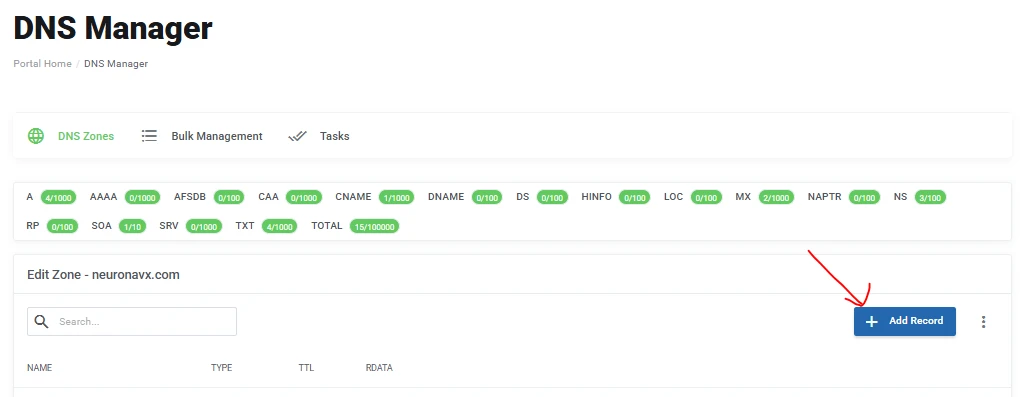The image size is (1026, 397).
Task: Sort by the TTL column header
Action: (x=306, y=368)
